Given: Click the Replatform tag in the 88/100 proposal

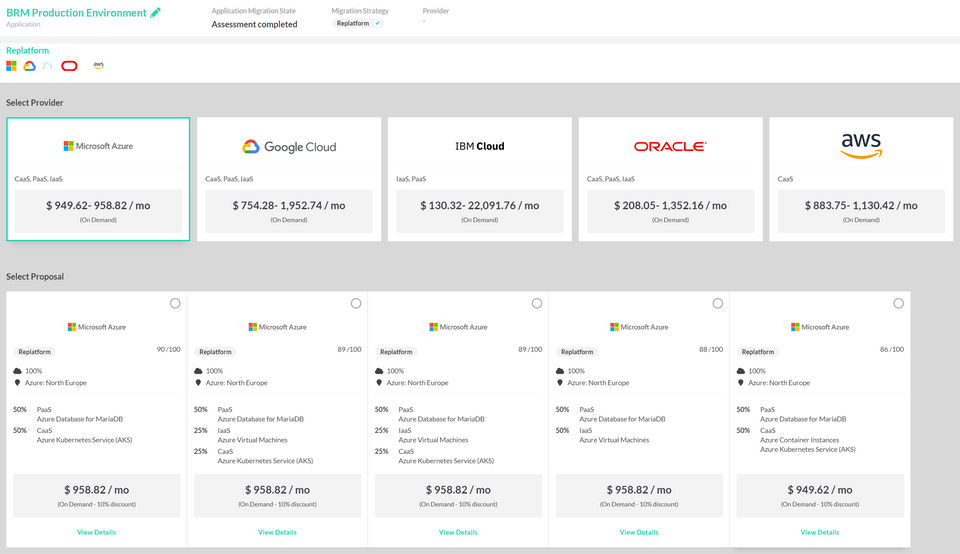Looking at the screenshot, I should point(577,352).
